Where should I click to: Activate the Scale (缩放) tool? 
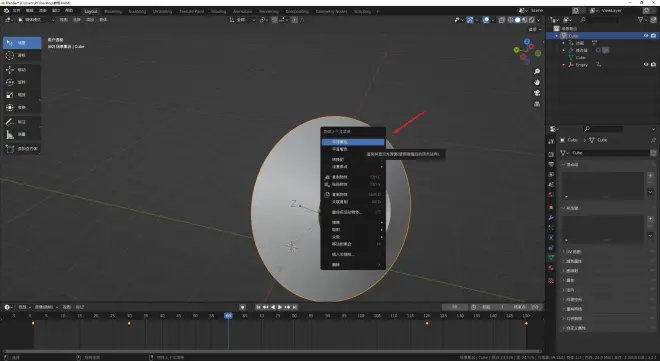point(22,95)
